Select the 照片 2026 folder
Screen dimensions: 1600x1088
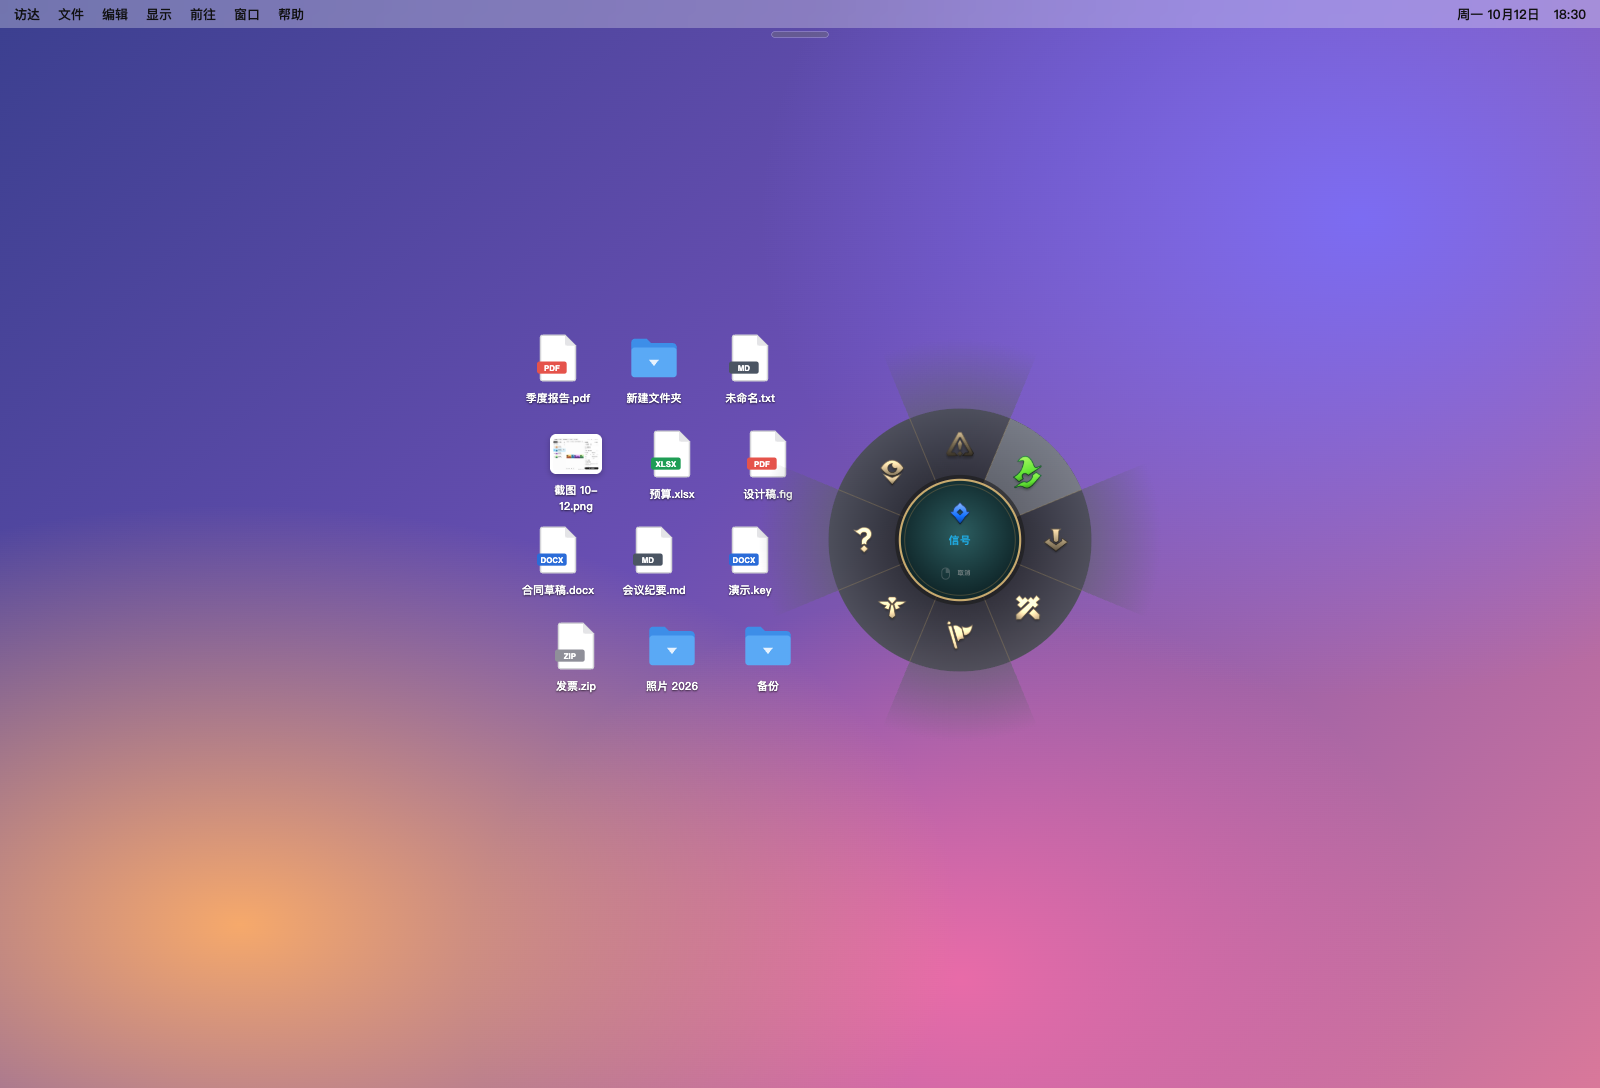672,657
